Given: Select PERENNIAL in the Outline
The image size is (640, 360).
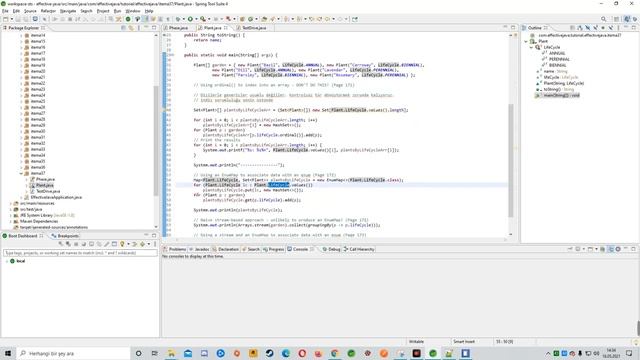Looking at the screenshot, I should pos(559,59).
